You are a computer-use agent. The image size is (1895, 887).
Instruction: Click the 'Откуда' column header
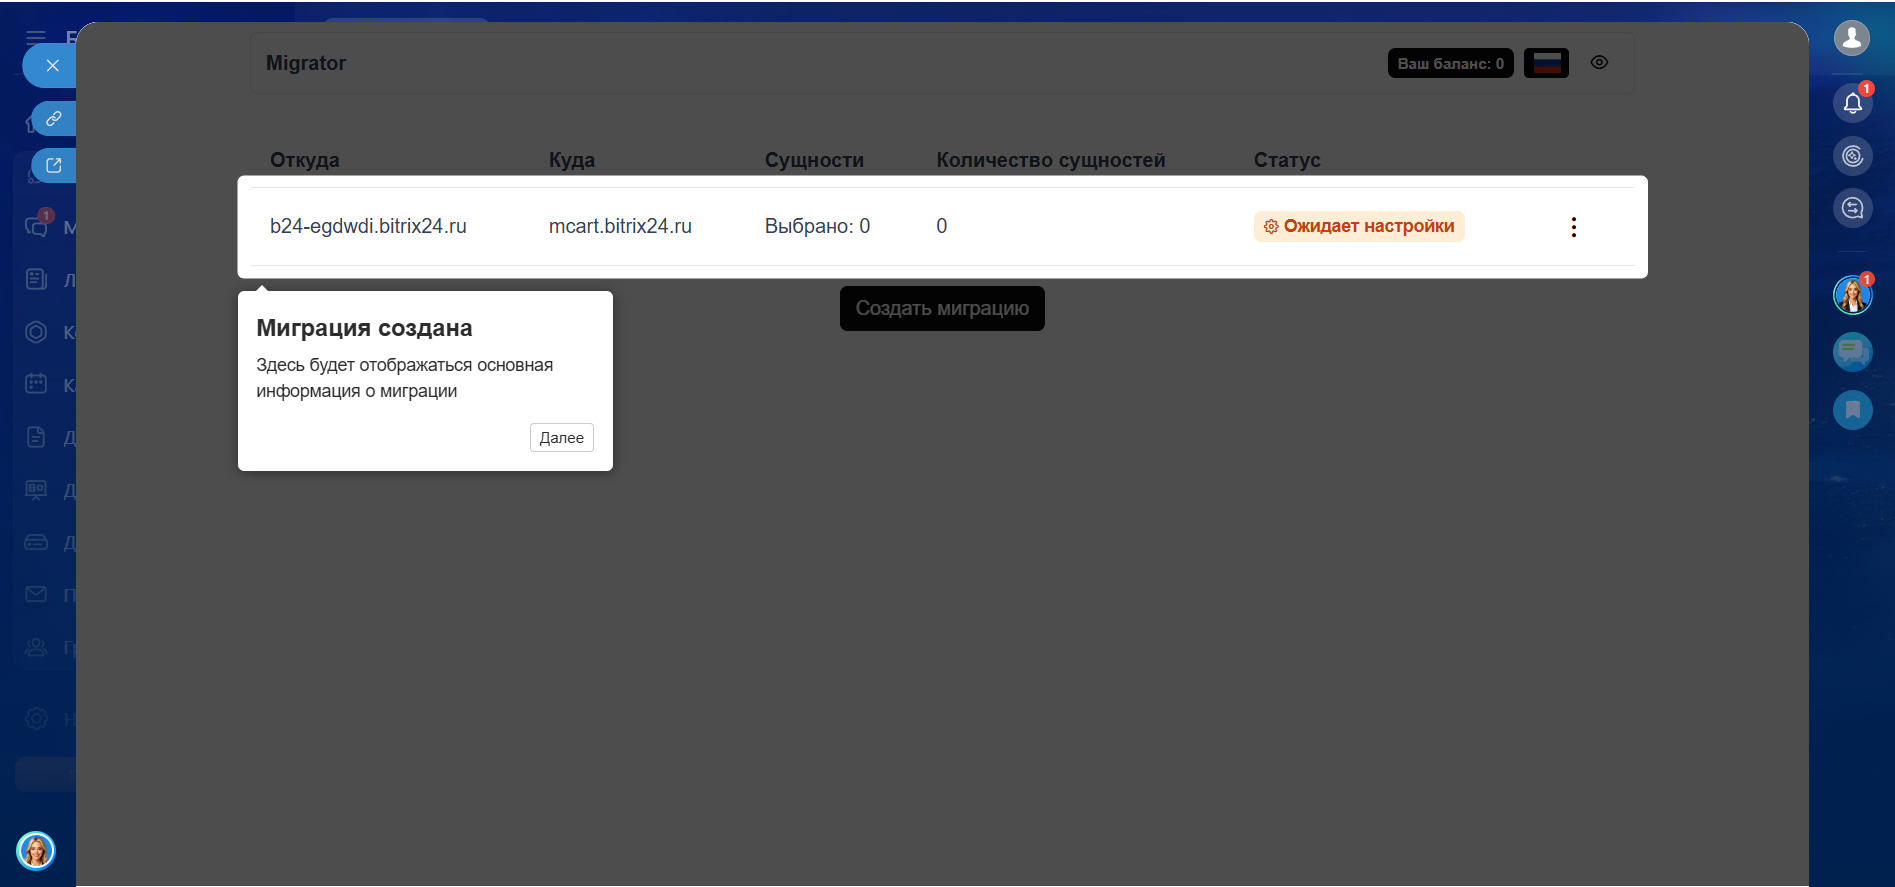tap(304, 160)
